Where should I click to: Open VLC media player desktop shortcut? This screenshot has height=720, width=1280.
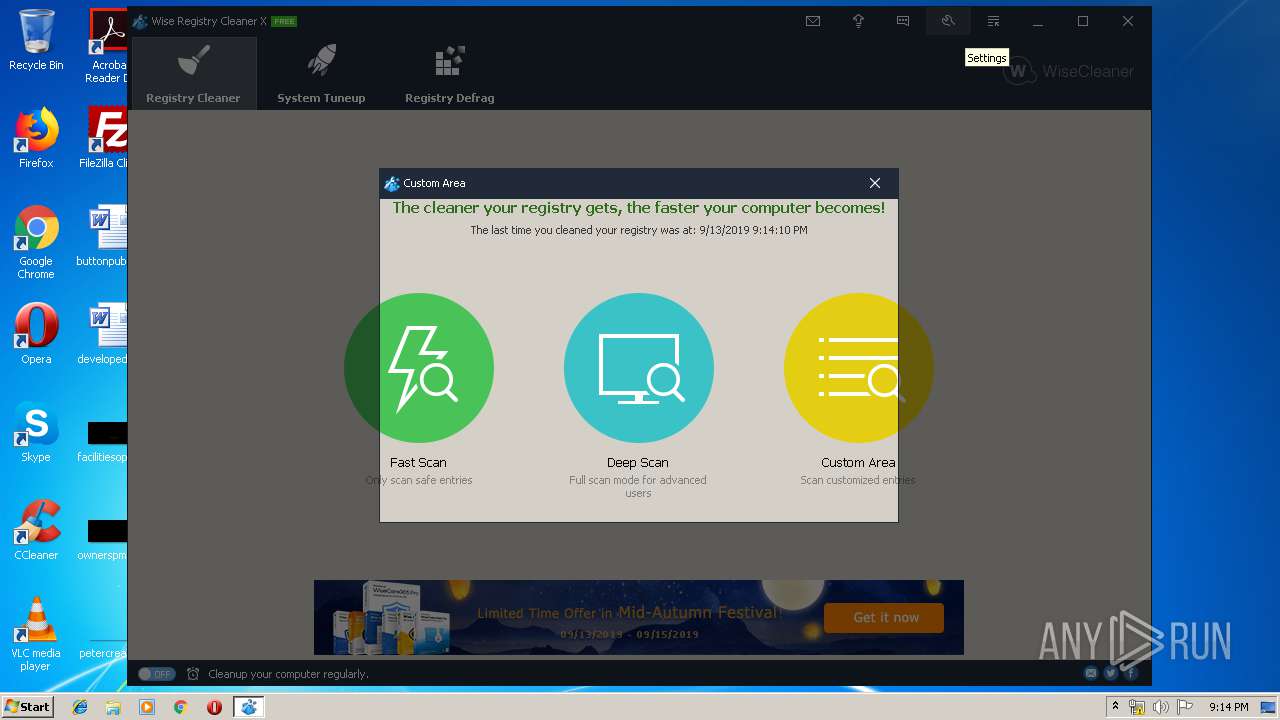point(36,634)
